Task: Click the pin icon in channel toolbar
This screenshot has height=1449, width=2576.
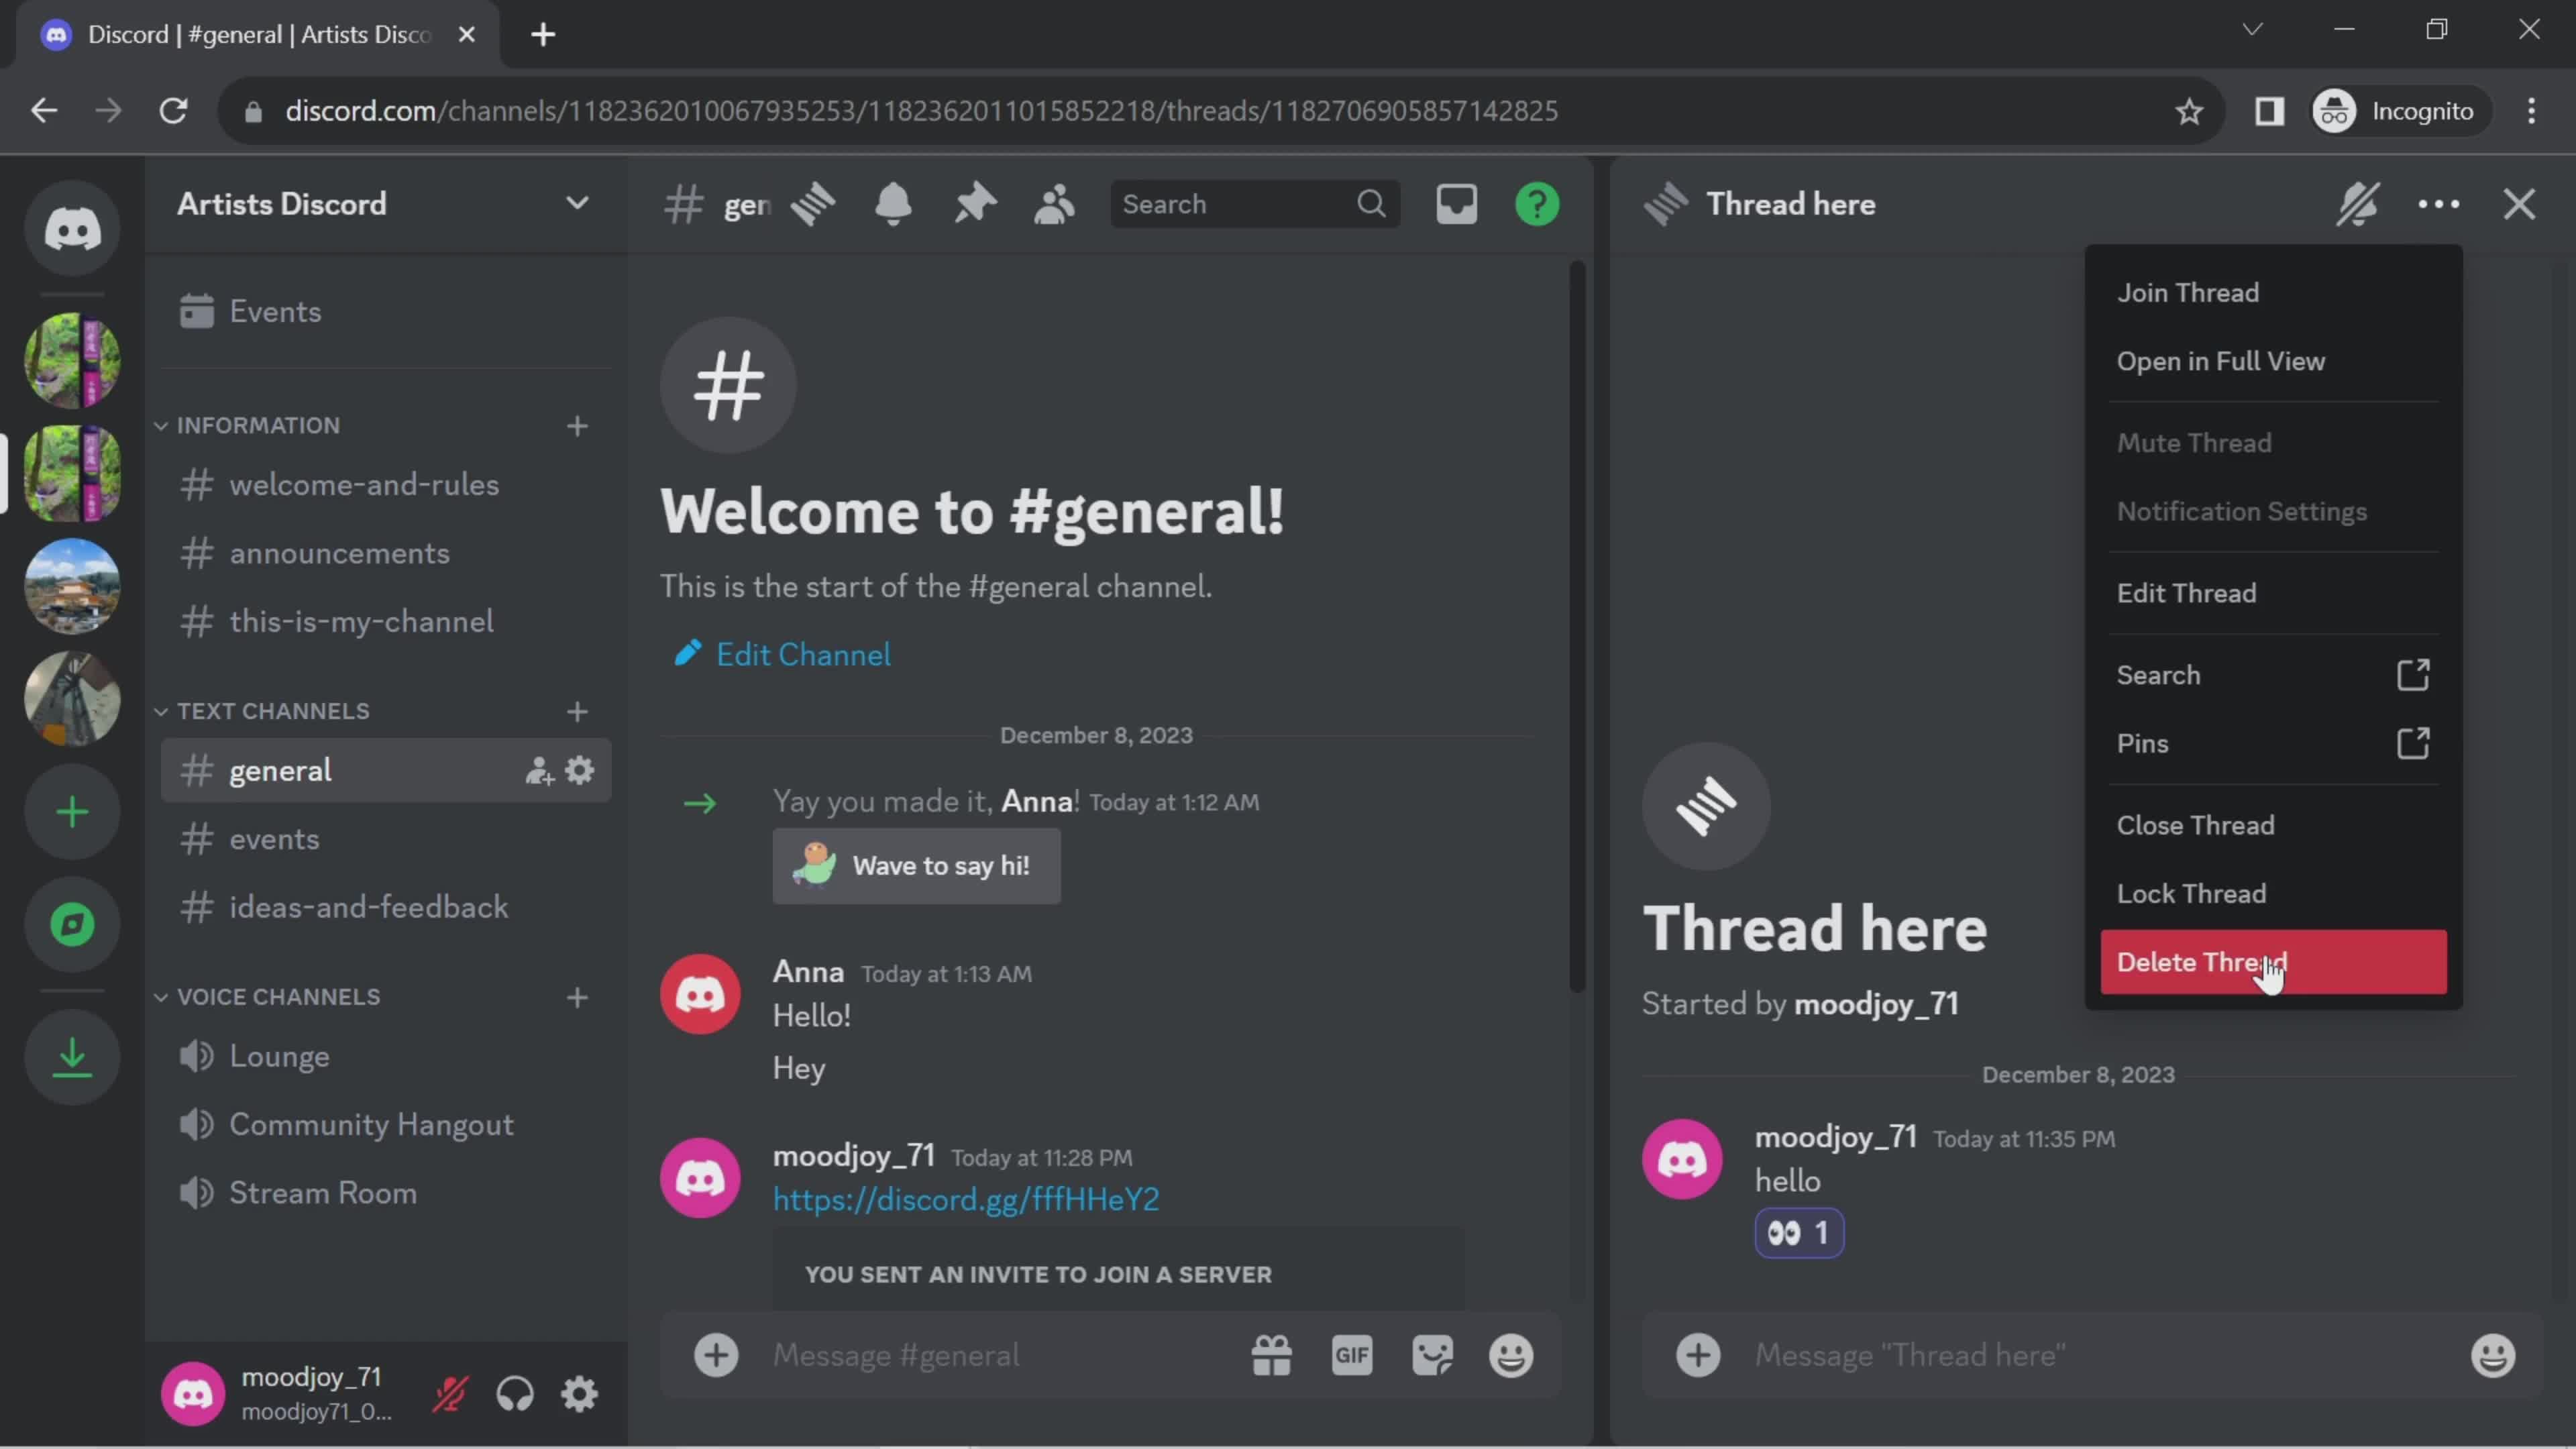Action: point(975,203)
